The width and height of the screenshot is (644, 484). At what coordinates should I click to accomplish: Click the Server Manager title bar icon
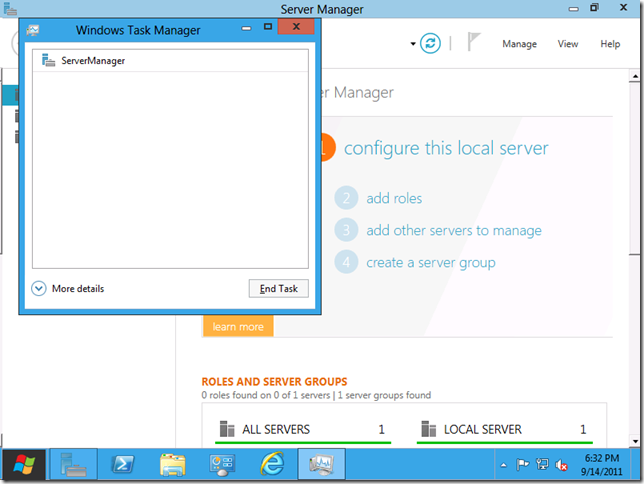click(10, 9)
